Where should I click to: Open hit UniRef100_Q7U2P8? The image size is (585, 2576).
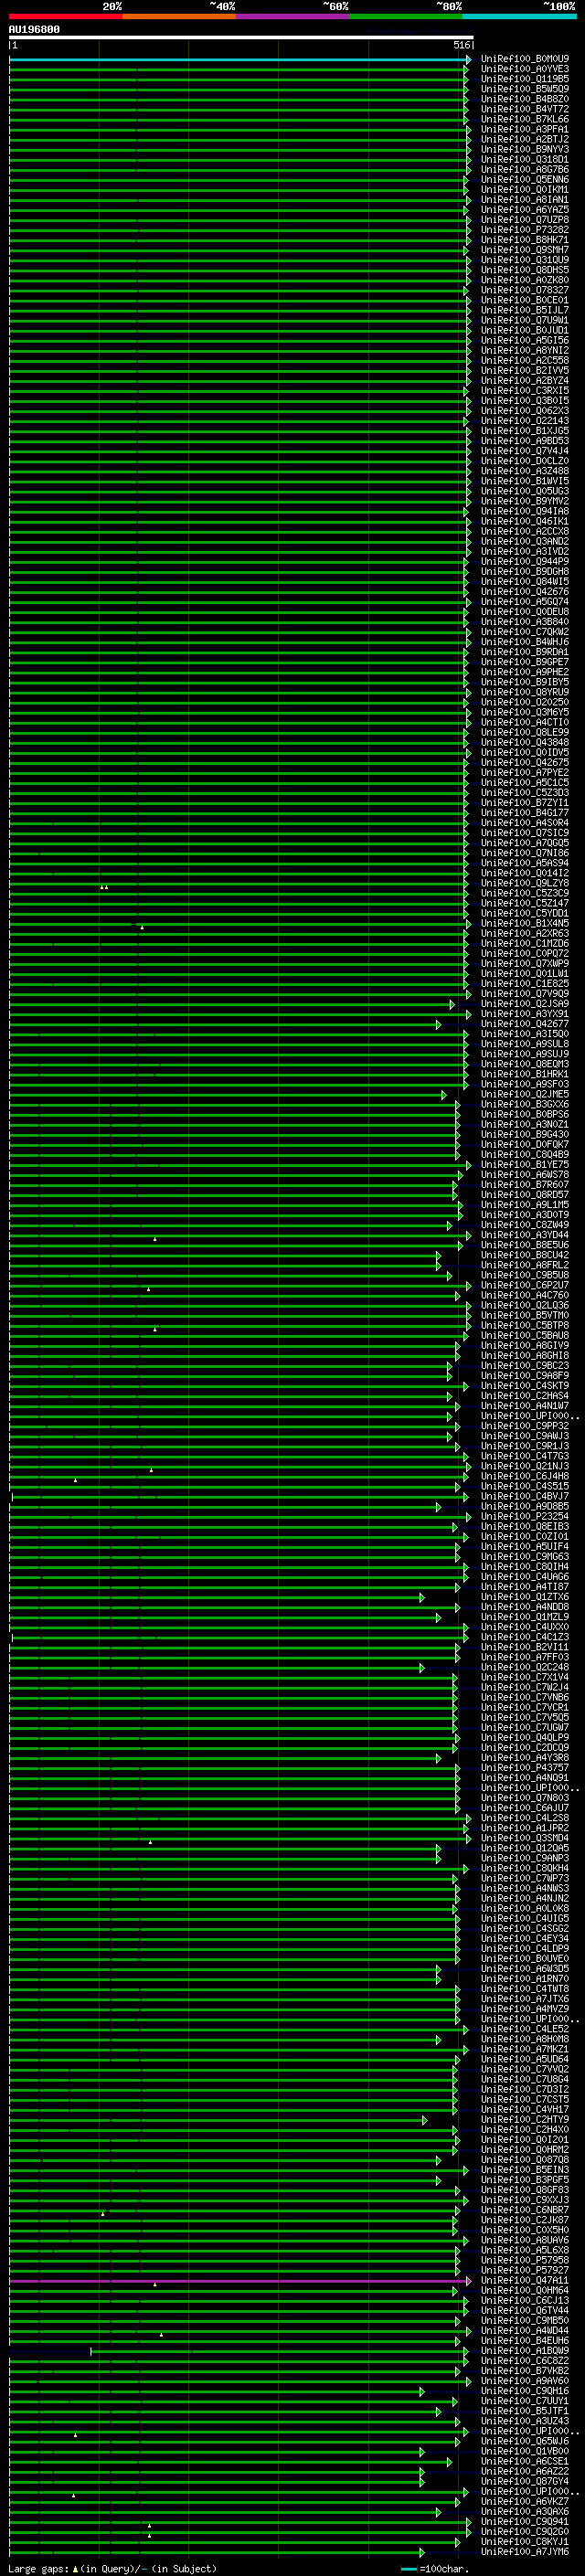(525, 219)
